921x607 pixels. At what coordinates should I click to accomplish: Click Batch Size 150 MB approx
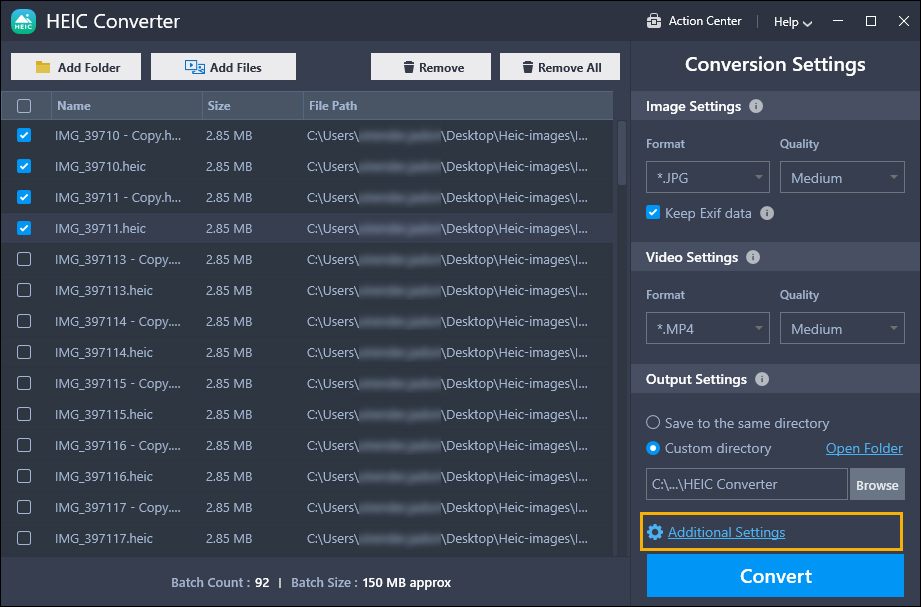point(406,583)
